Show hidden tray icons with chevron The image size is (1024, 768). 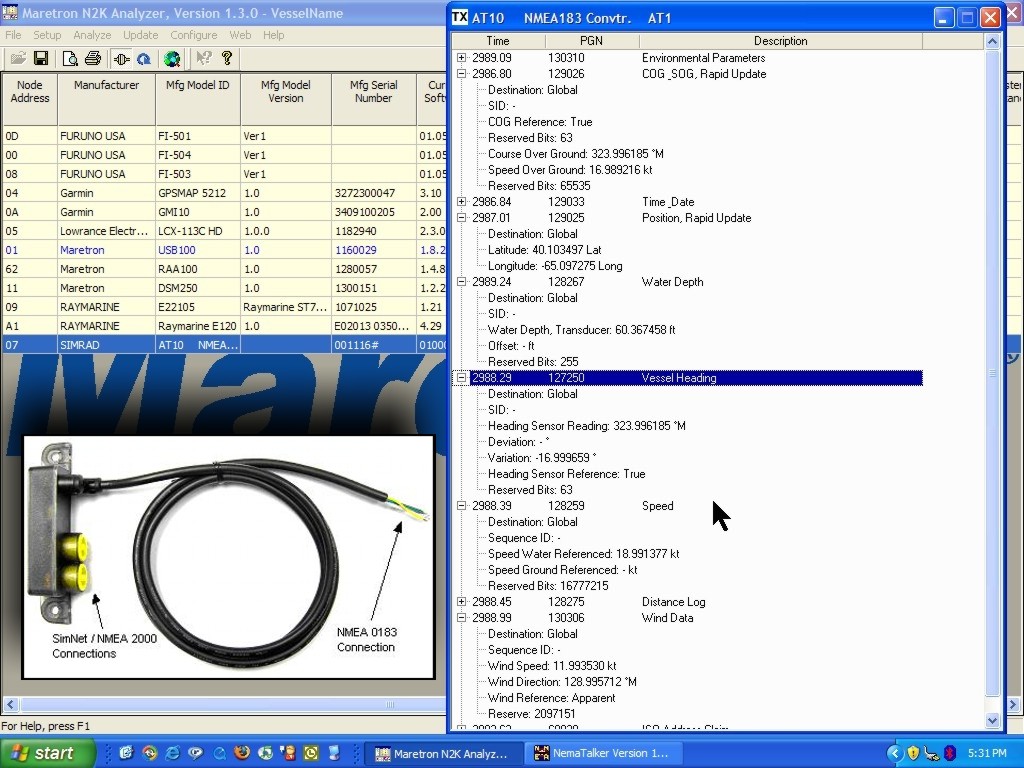pyautogui.click(x=894, y=753)
